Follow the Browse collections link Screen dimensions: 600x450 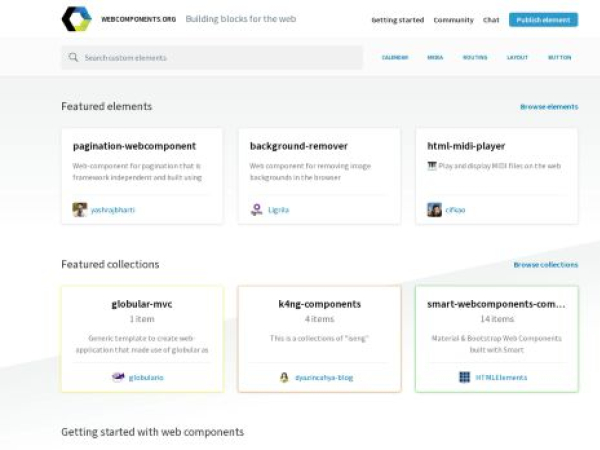pyautogui.click(x=546, y=265)
